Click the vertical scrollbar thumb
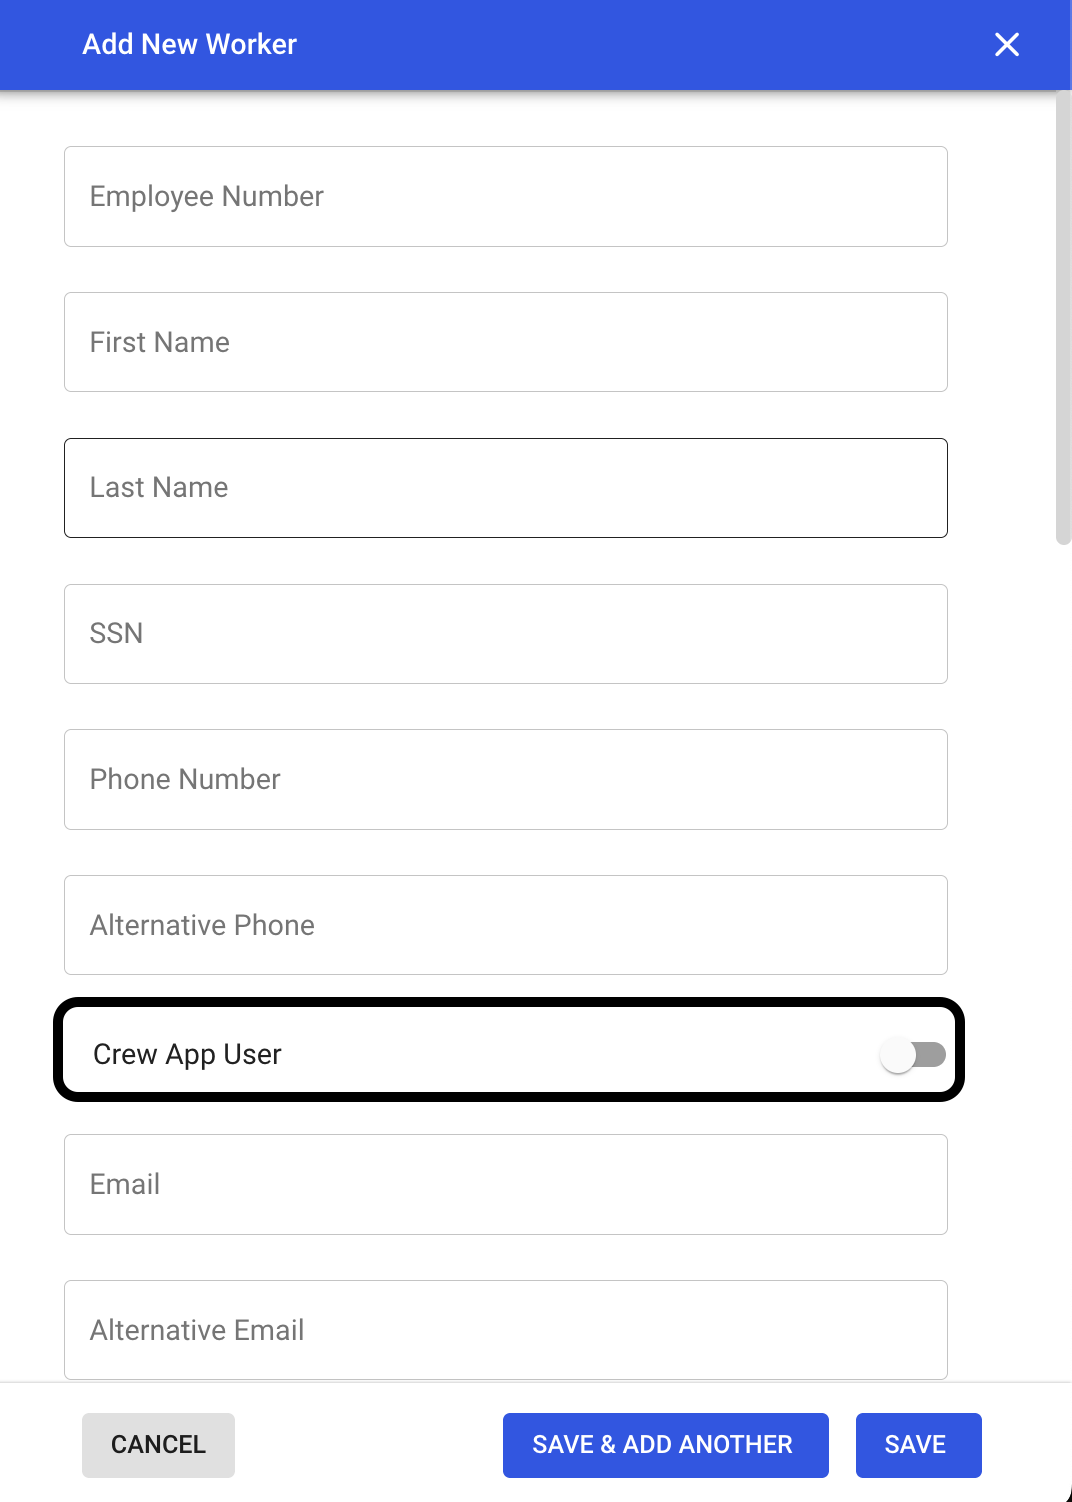1072x1502 pixels. [x=1063, y=320]
